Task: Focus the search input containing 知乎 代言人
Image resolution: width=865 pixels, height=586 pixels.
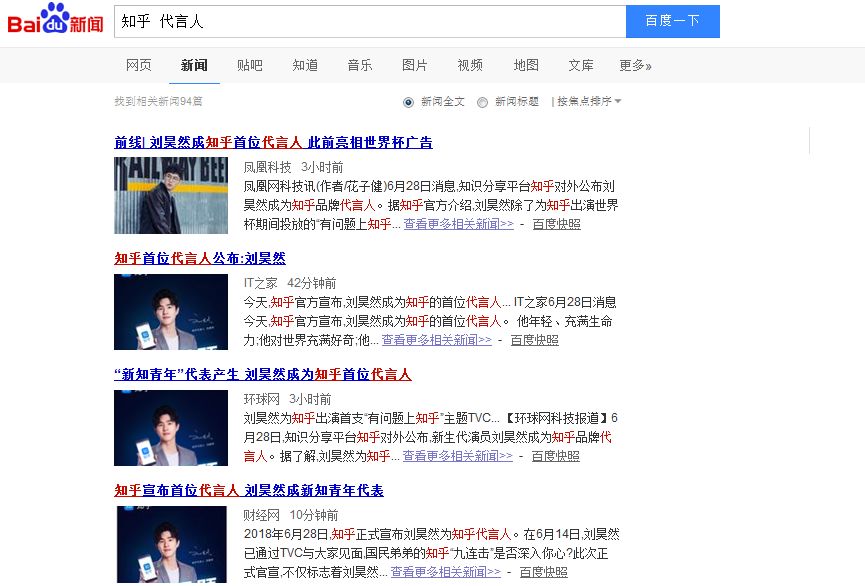Action: [x=370, y=22]
